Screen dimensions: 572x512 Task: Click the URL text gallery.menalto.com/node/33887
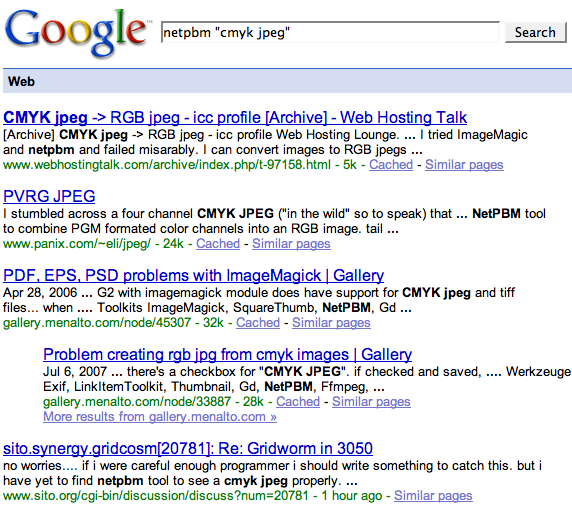click(137, 401)
